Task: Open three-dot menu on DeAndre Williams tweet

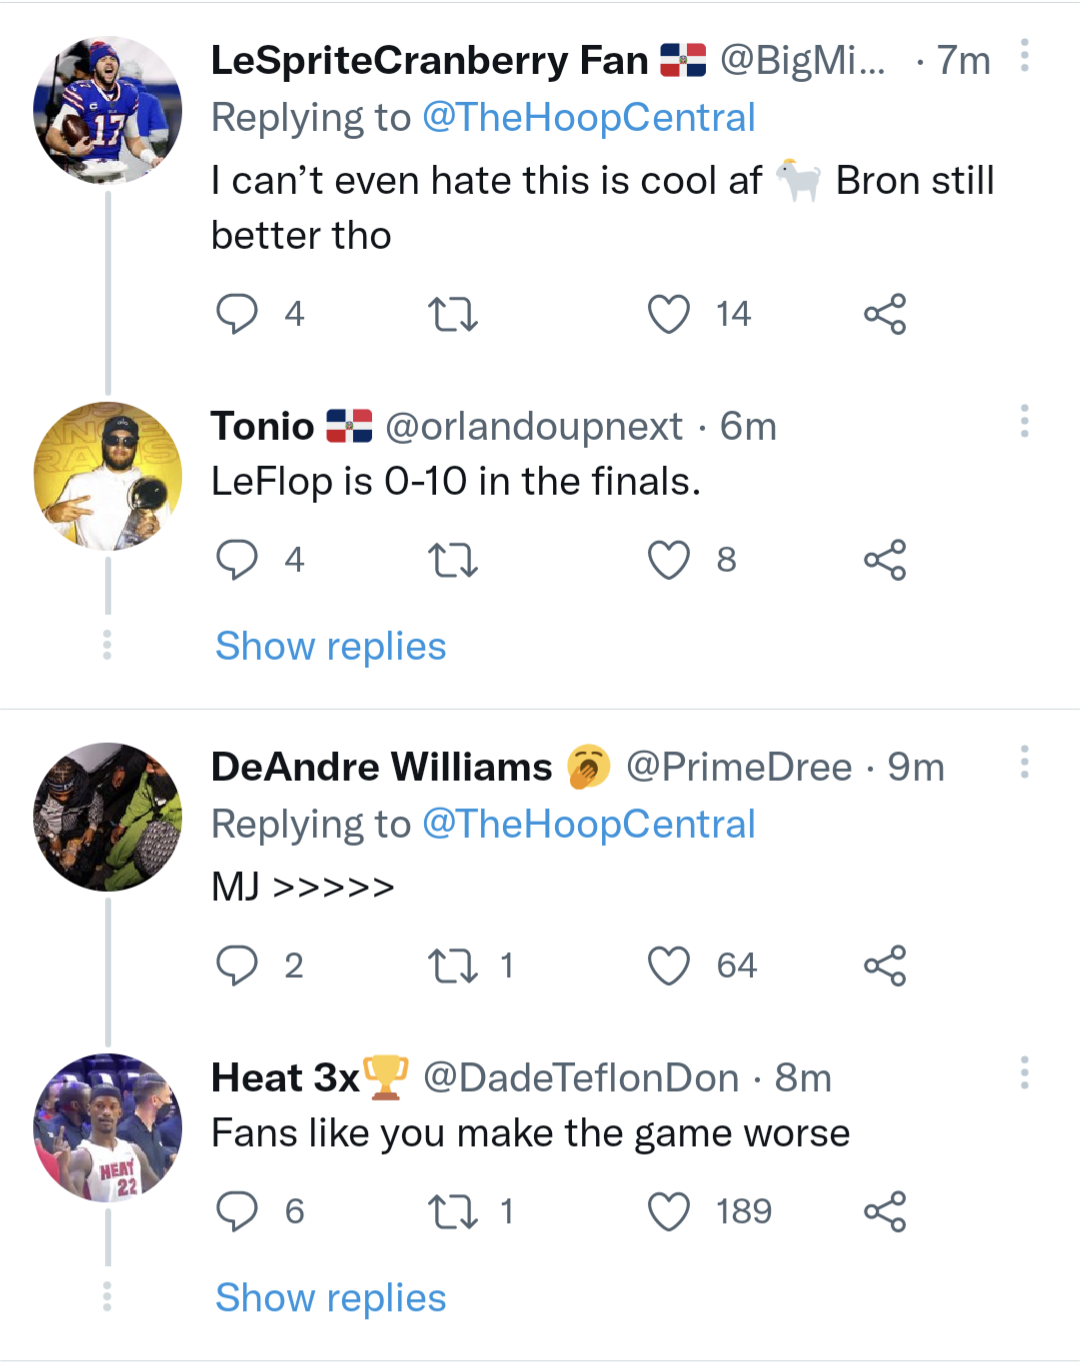Action: (x=1024, y=762)
